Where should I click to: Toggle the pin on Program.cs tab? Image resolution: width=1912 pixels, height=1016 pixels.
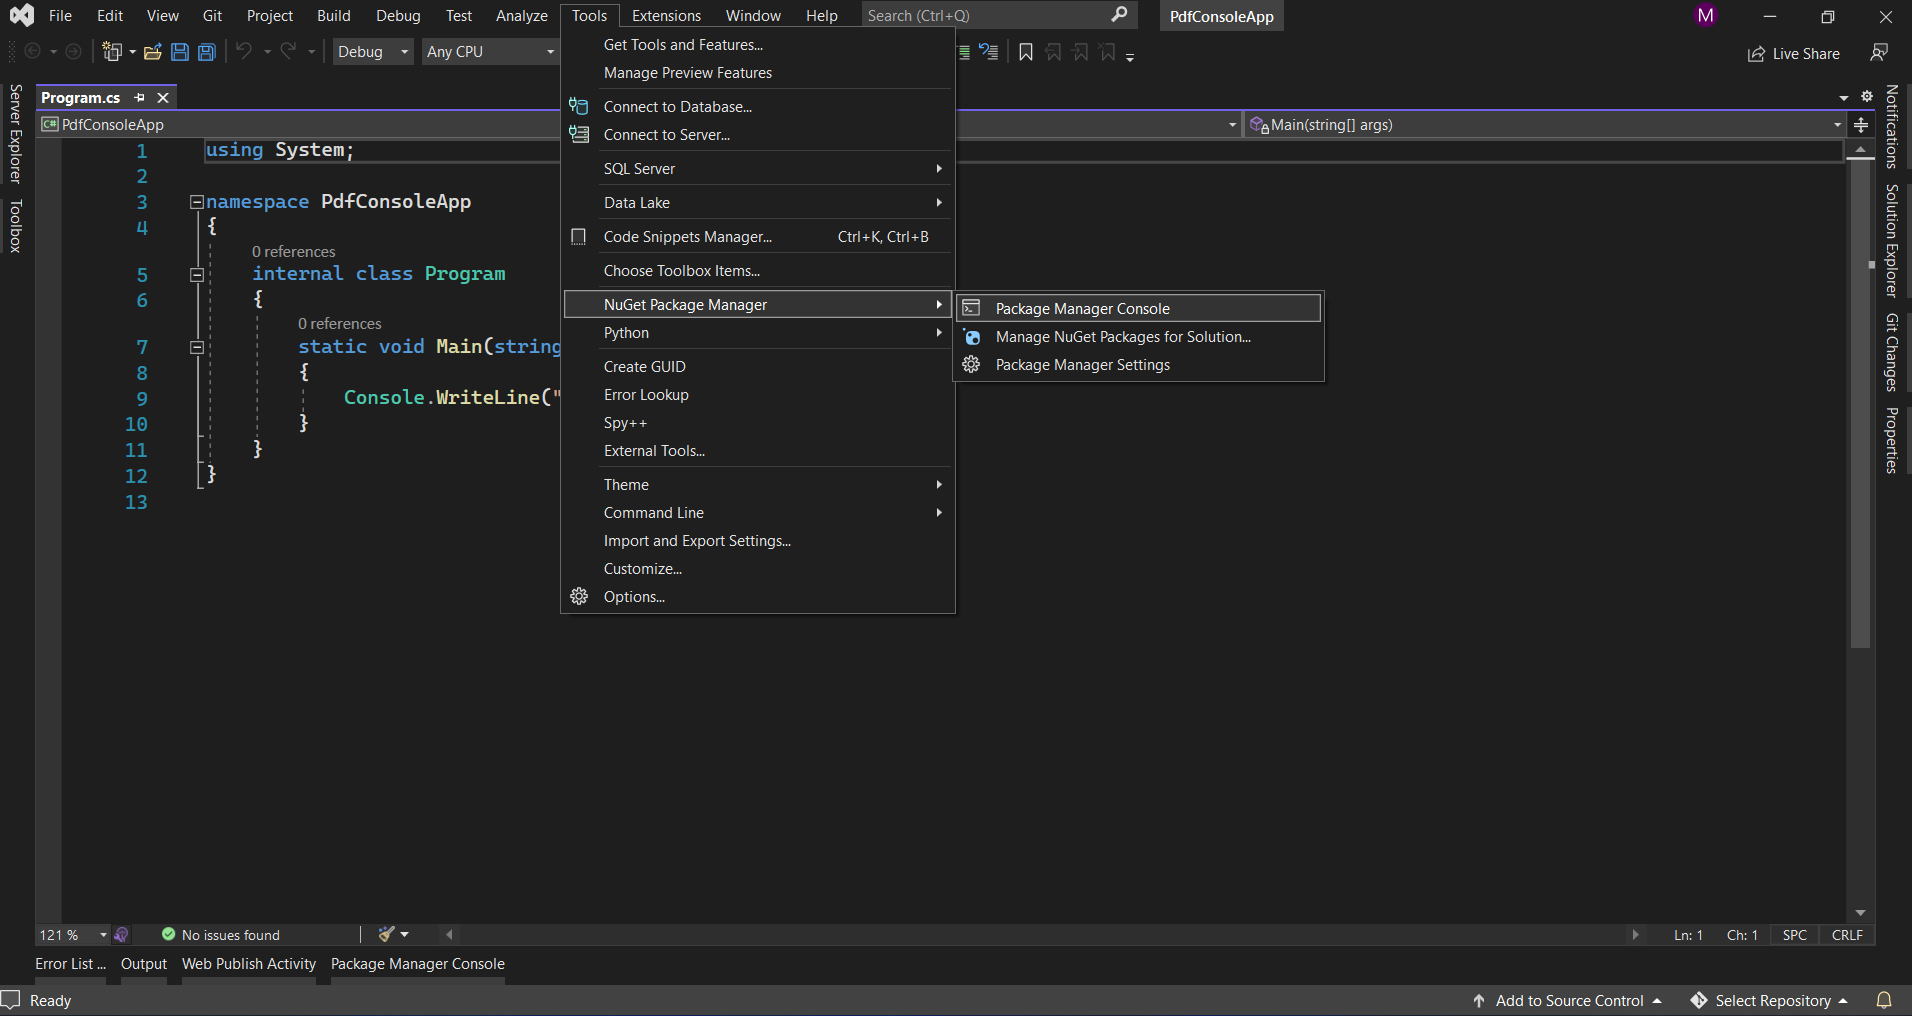[x=140, y=98]
